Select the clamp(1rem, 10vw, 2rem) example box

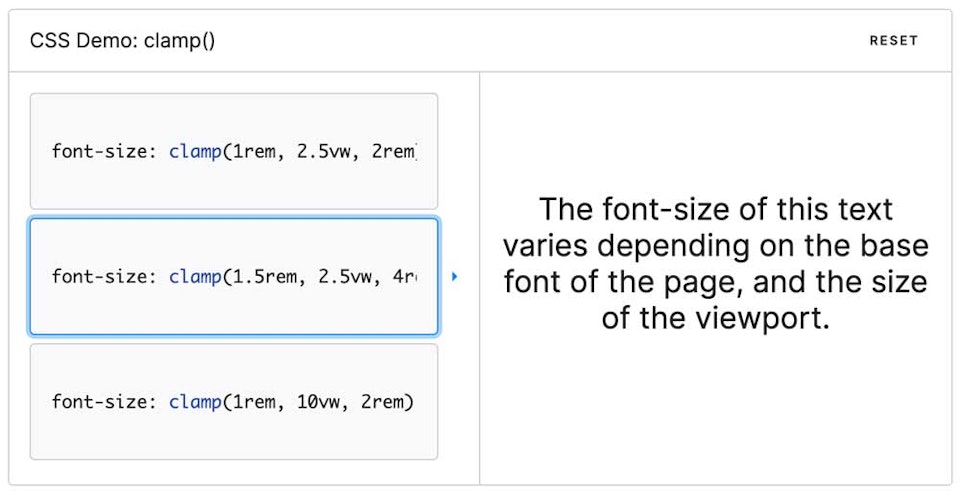coord(234,401)
